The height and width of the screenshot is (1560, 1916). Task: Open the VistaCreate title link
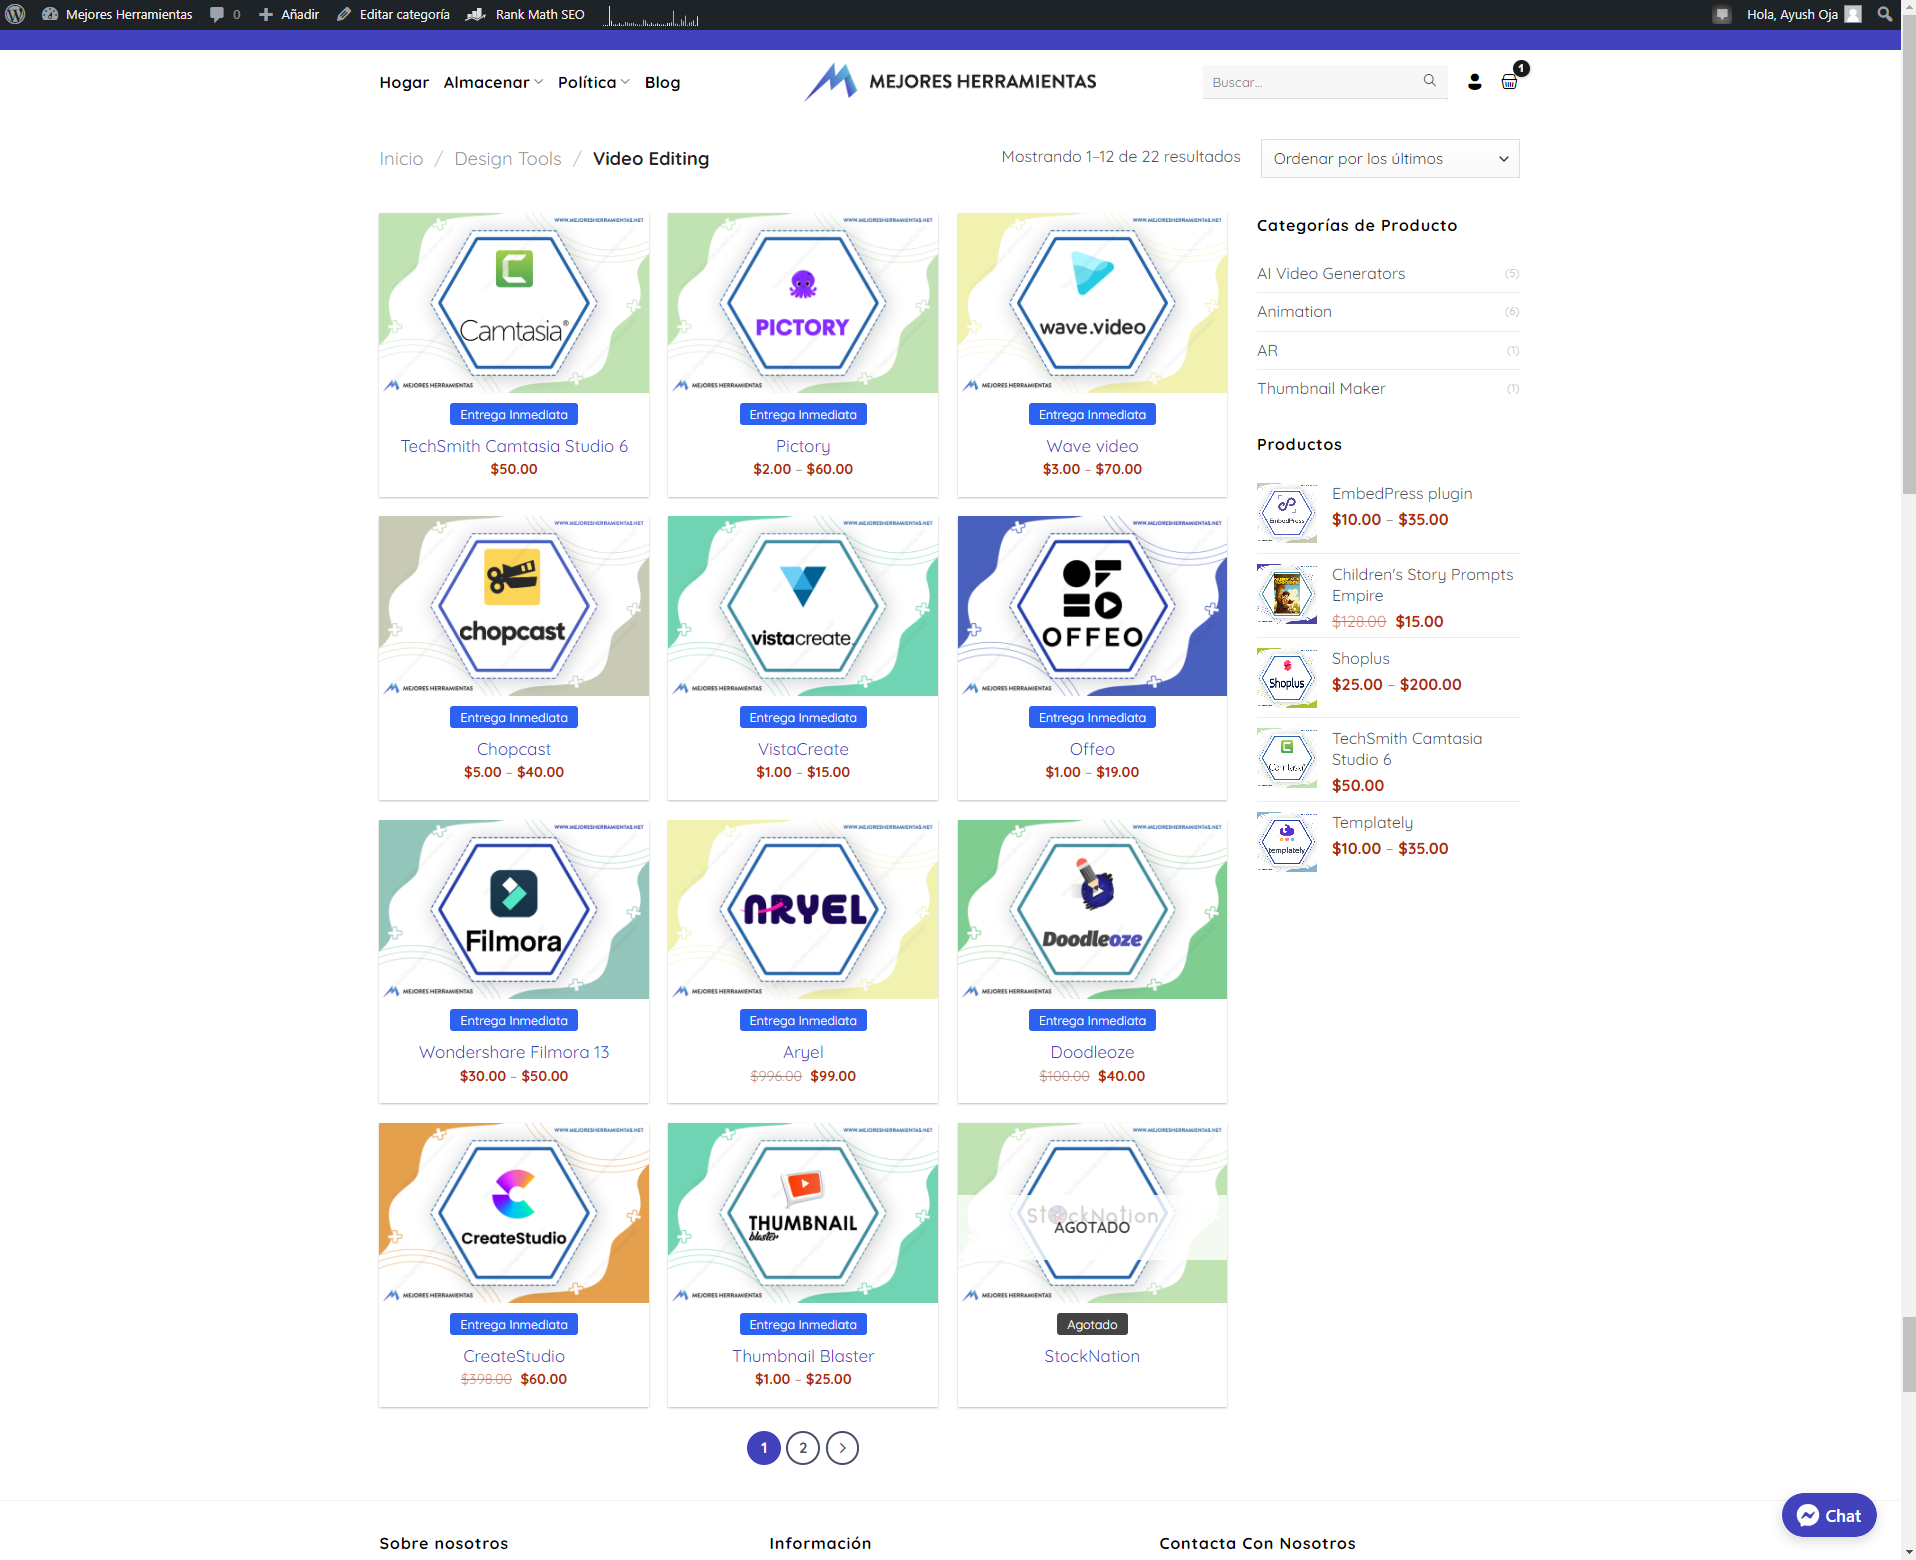[x=803, y=749]
